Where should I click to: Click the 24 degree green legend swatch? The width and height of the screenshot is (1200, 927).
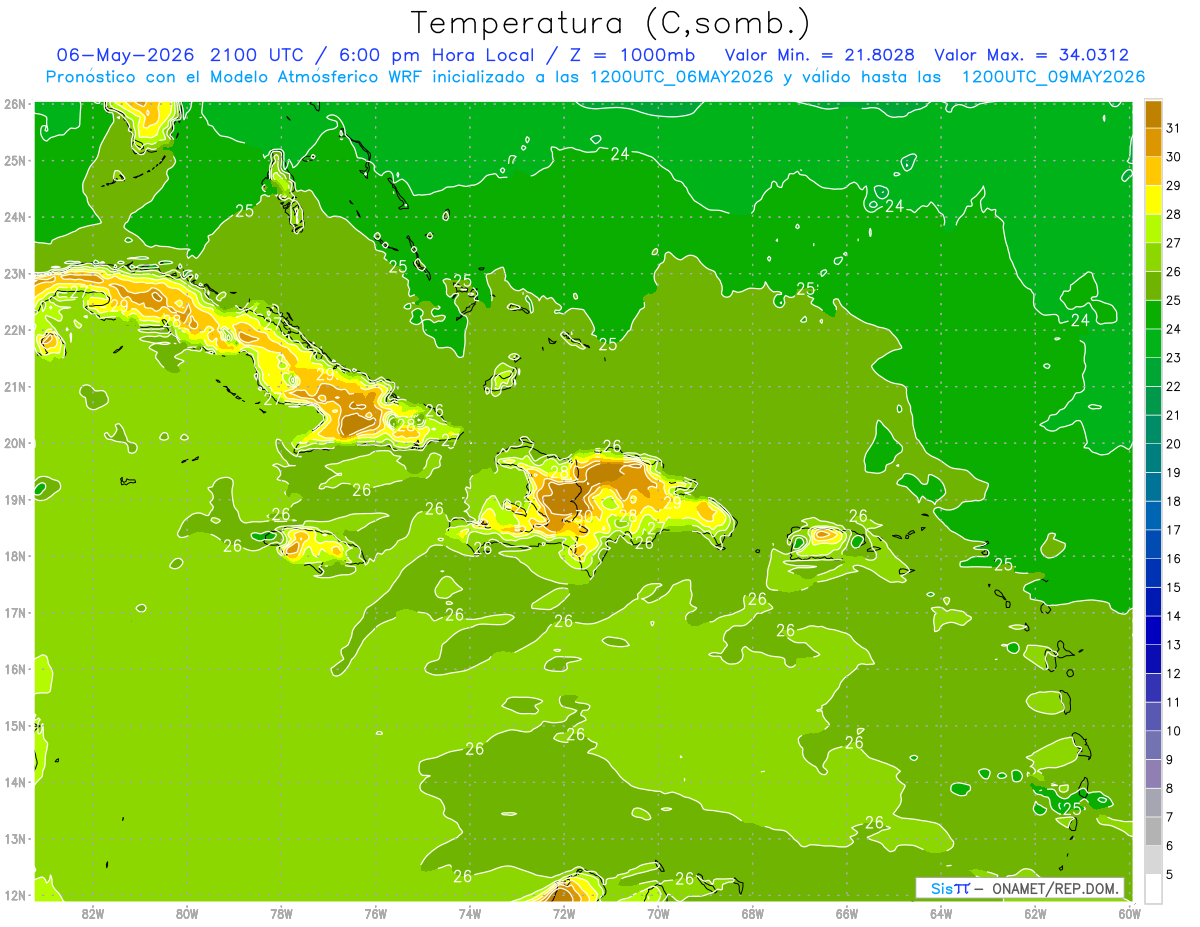click(1153, 315)
